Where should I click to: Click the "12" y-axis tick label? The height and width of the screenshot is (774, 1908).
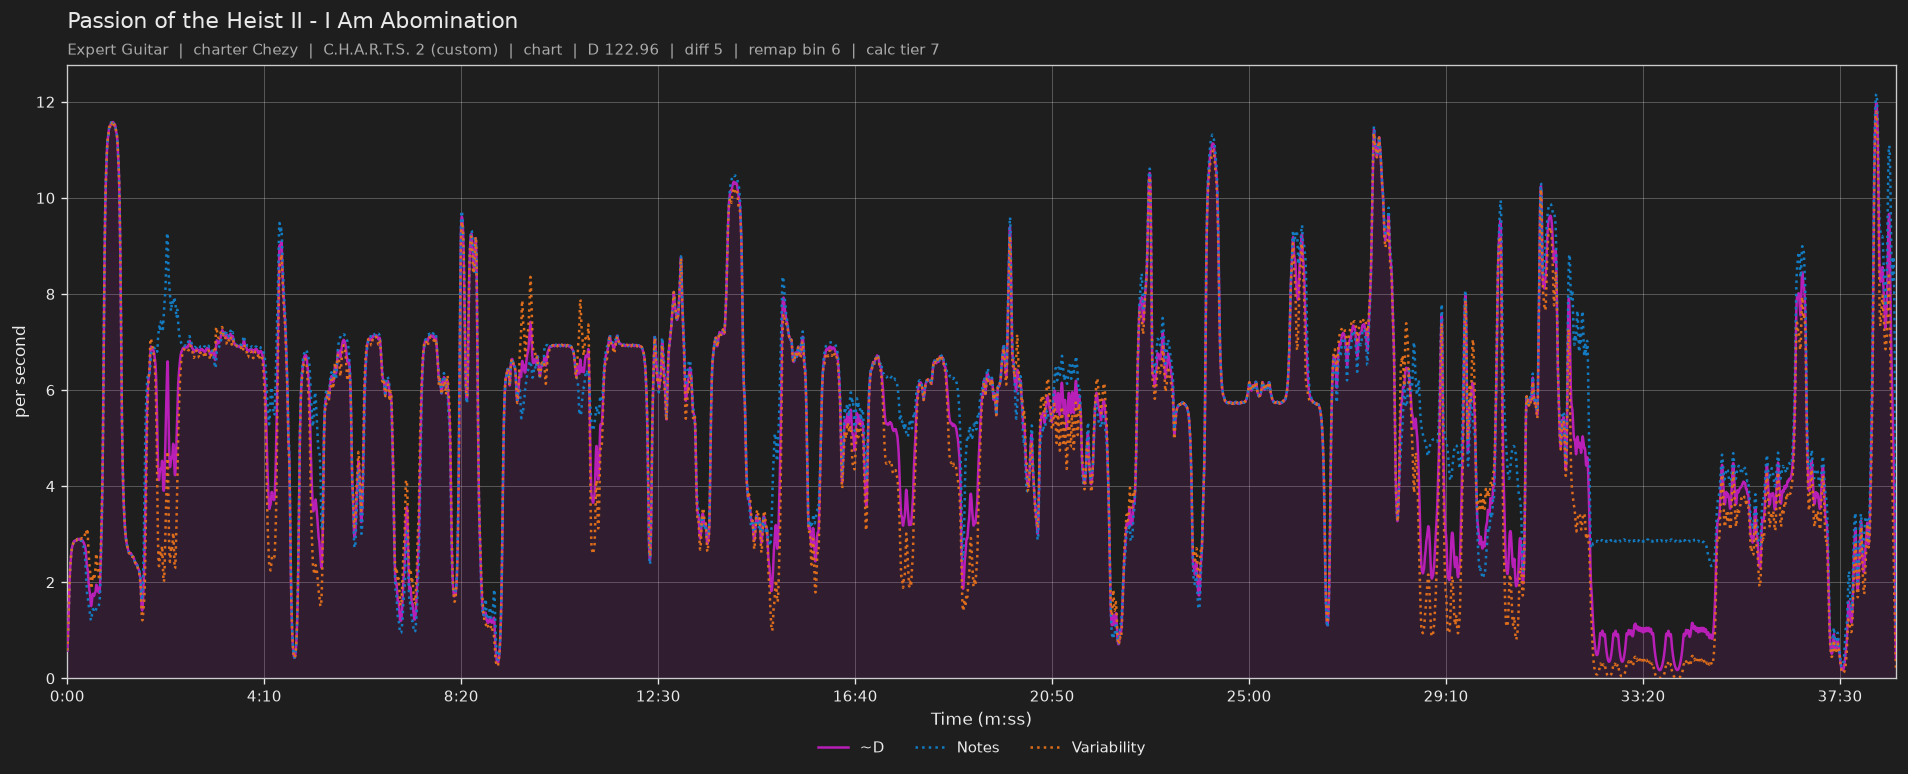pyautogui.click(x=47, y=103)
